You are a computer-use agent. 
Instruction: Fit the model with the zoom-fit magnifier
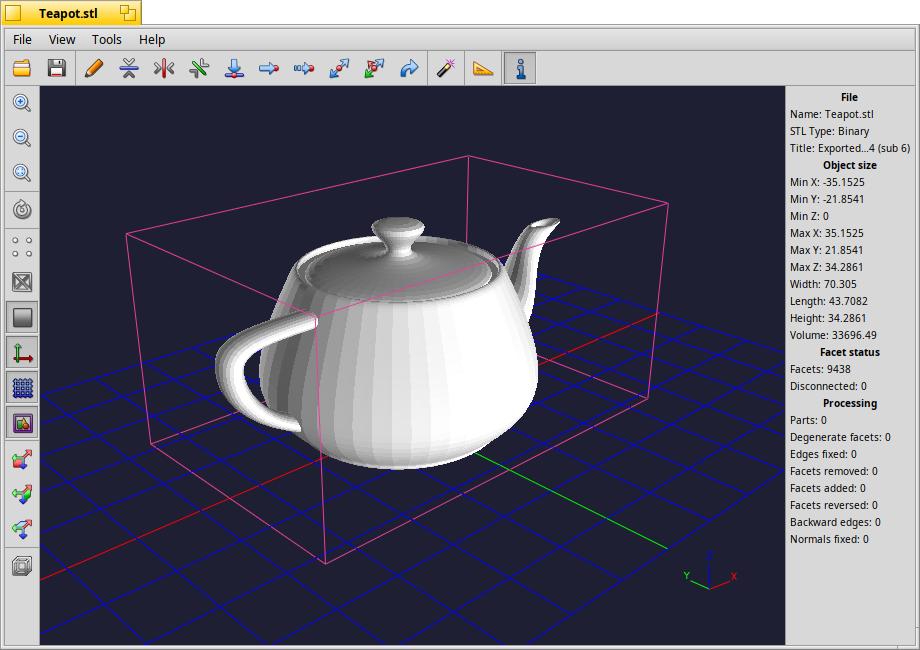[22, 173]
